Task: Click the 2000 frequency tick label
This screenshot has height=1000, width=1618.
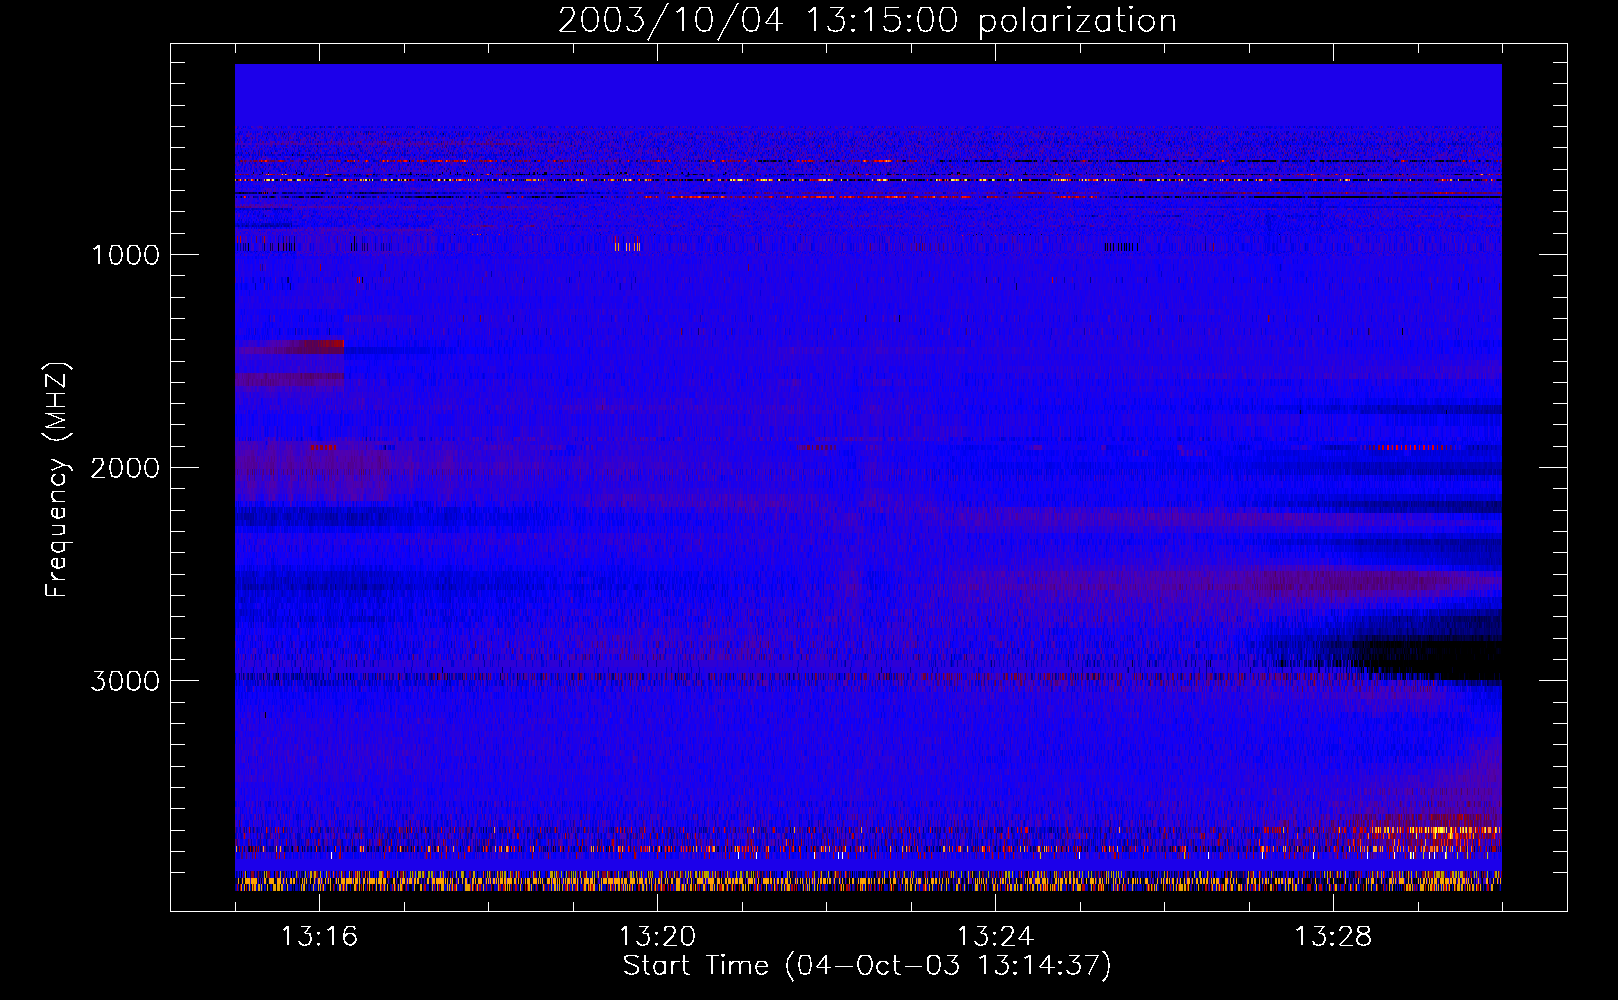Action: pyautogui.click(x=125, y=468)
